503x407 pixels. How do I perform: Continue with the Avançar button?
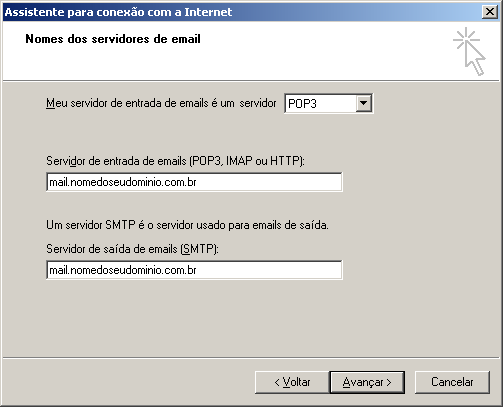click(x=367, y=382)
